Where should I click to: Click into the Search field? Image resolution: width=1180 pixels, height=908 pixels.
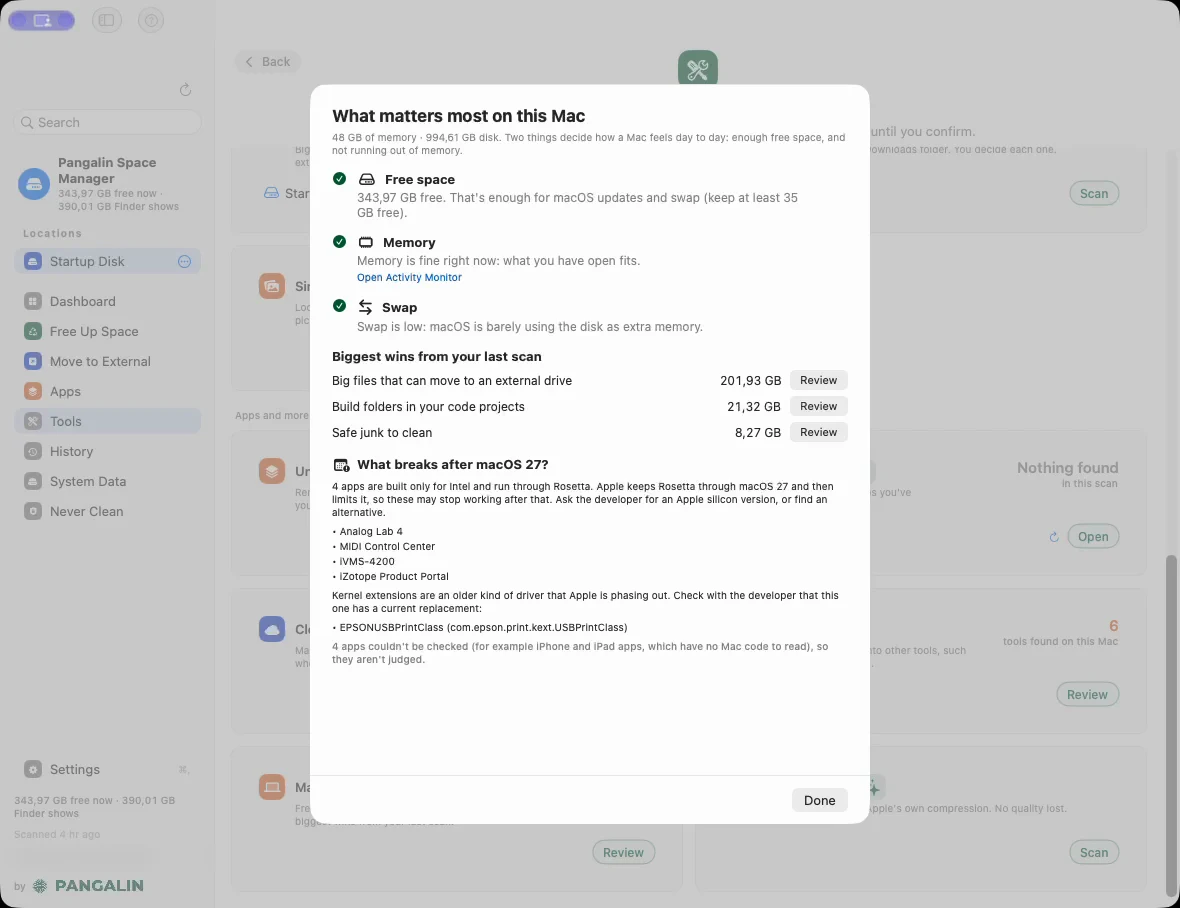107,123
